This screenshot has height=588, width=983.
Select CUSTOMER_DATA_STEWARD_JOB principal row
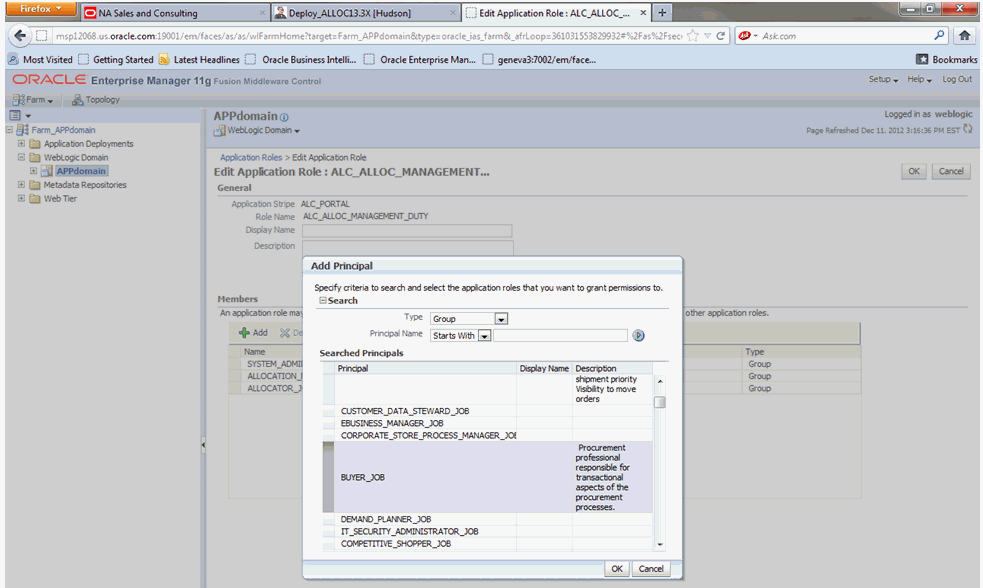488,411
